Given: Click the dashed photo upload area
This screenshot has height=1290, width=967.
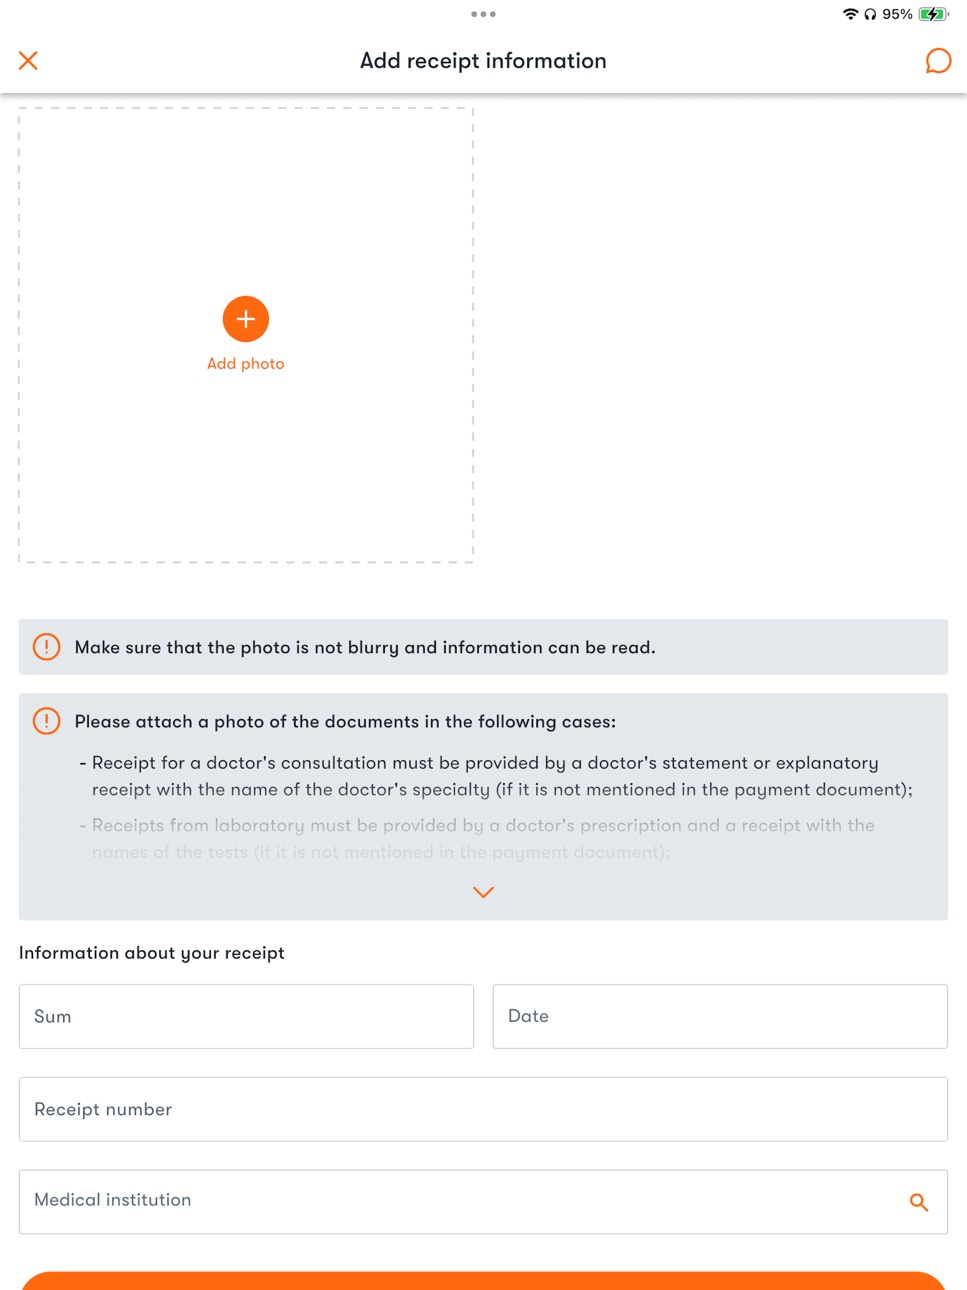Looking at the screenshot, I should [246, 335].
